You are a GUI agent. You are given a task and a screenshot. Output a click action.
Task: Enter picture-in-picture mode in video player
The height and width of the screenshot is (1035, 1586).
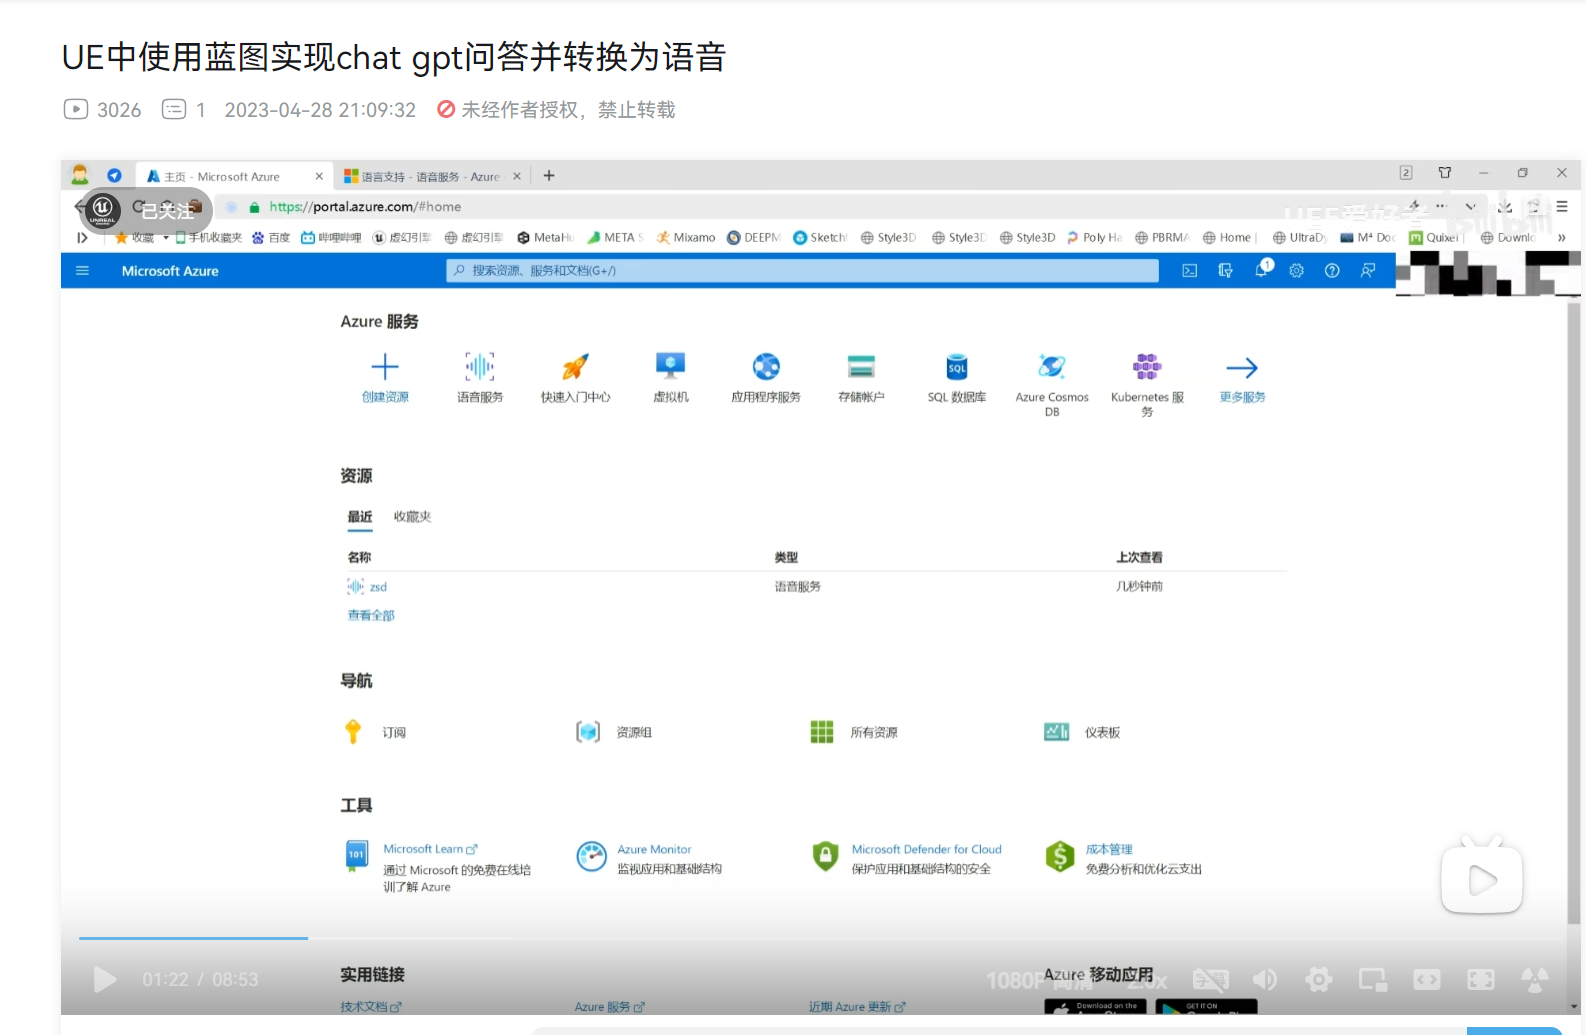pos(1373,980)
